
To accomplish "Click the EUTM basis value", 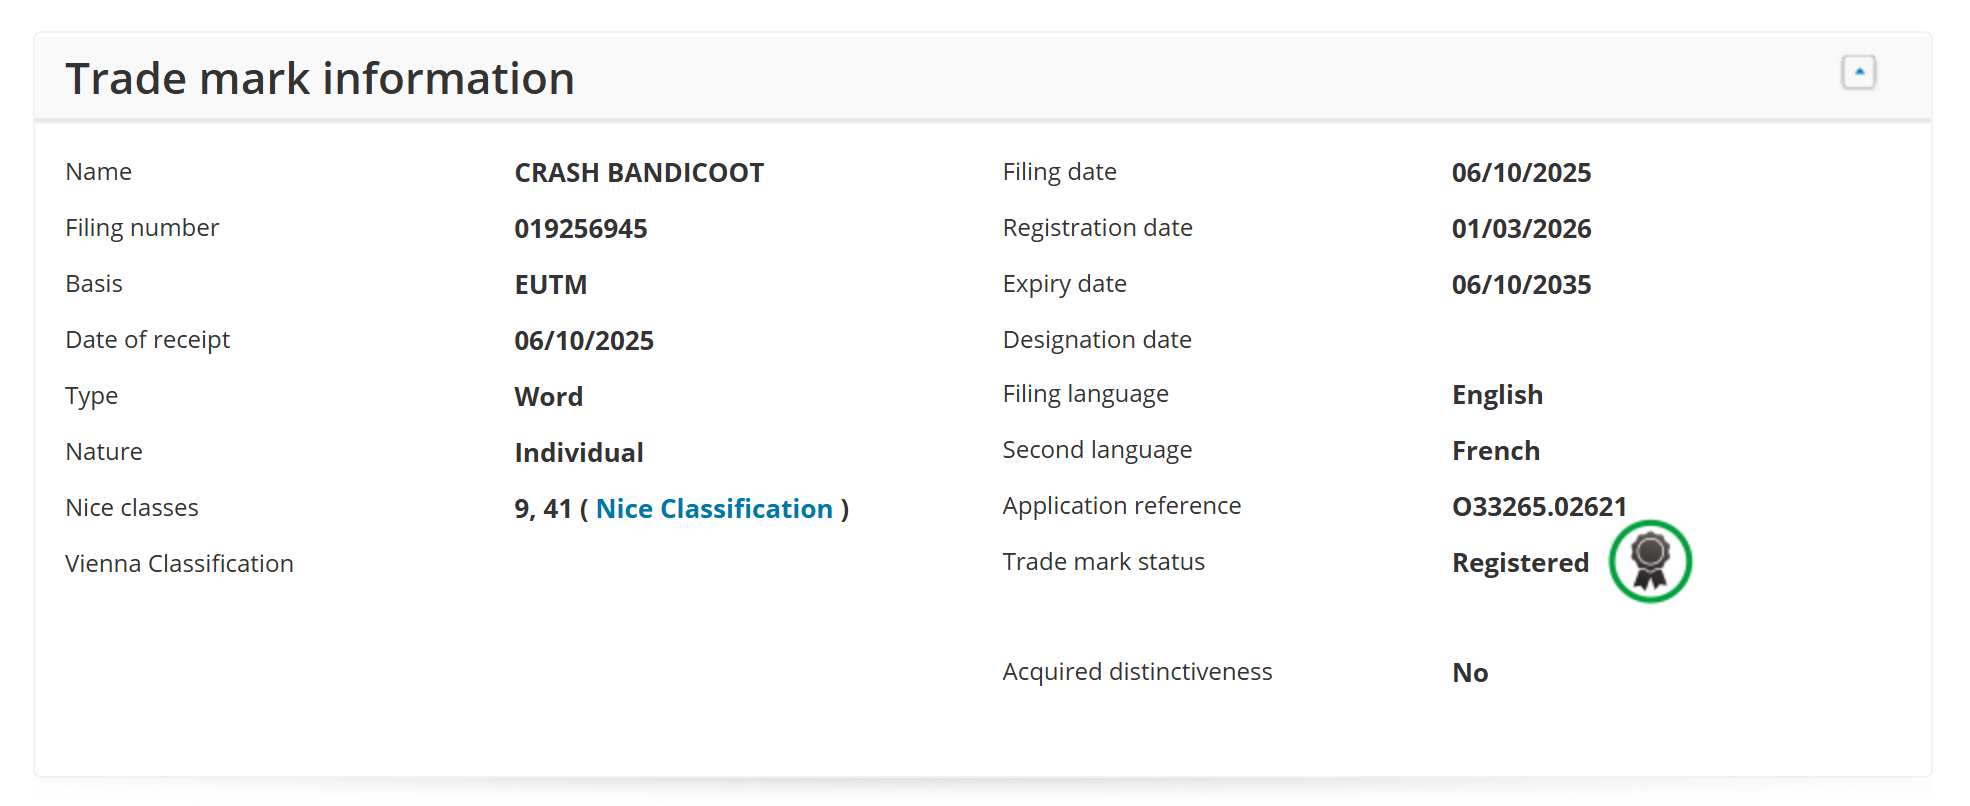I will 551,285.
